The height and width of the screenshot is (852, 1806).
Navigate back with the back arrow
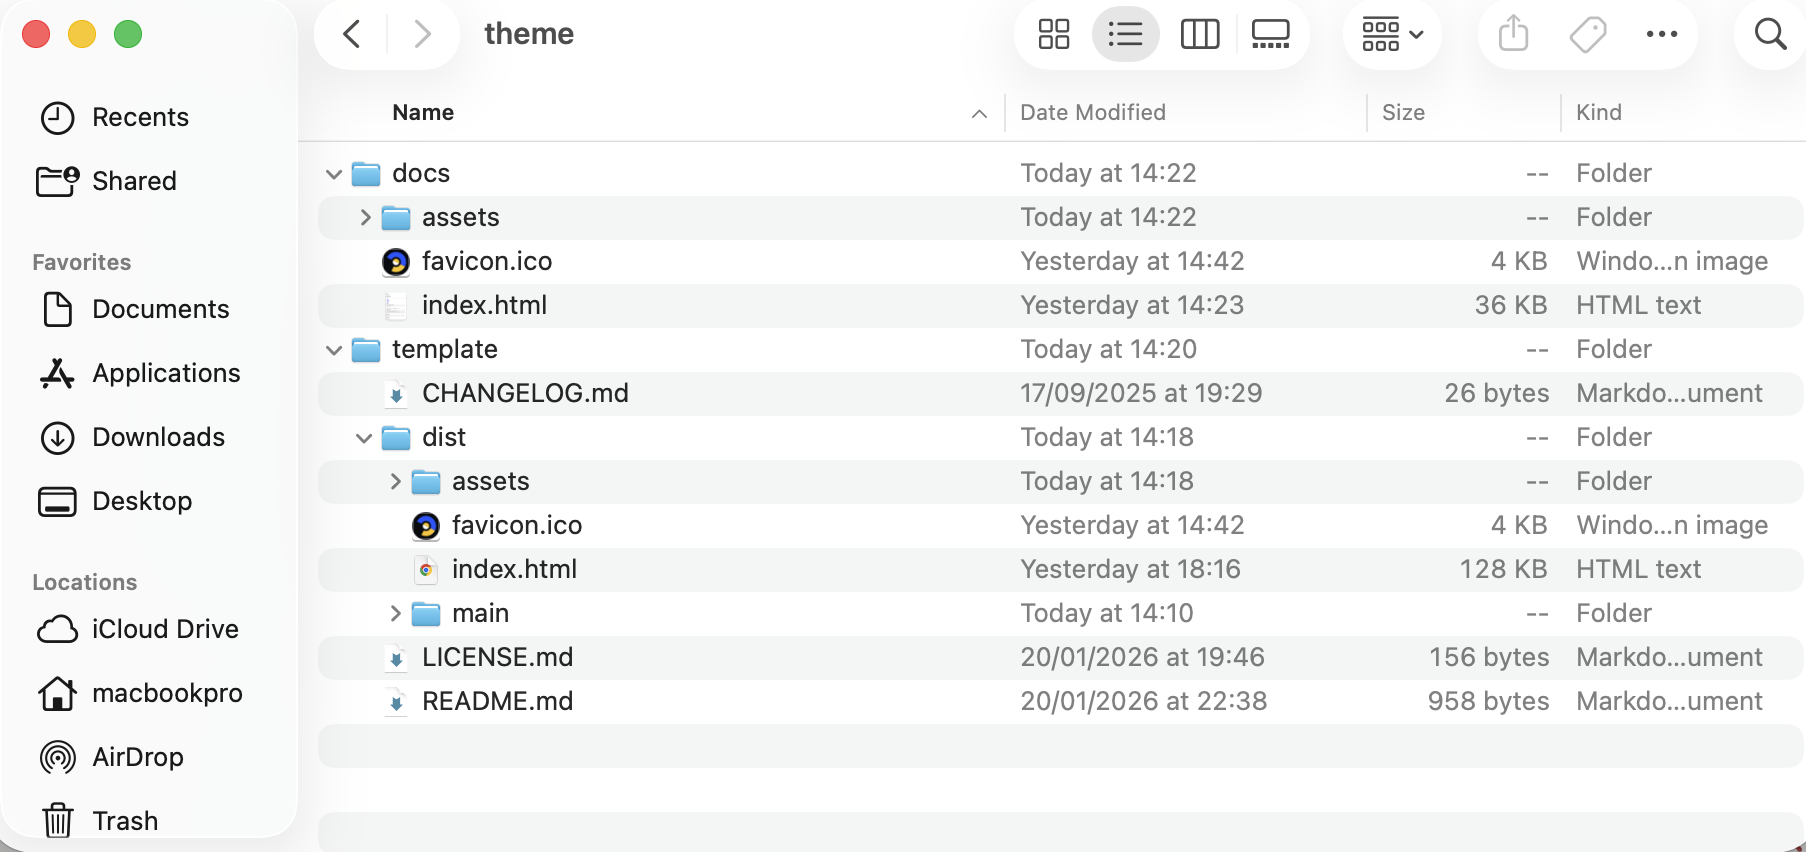(351, 33)
